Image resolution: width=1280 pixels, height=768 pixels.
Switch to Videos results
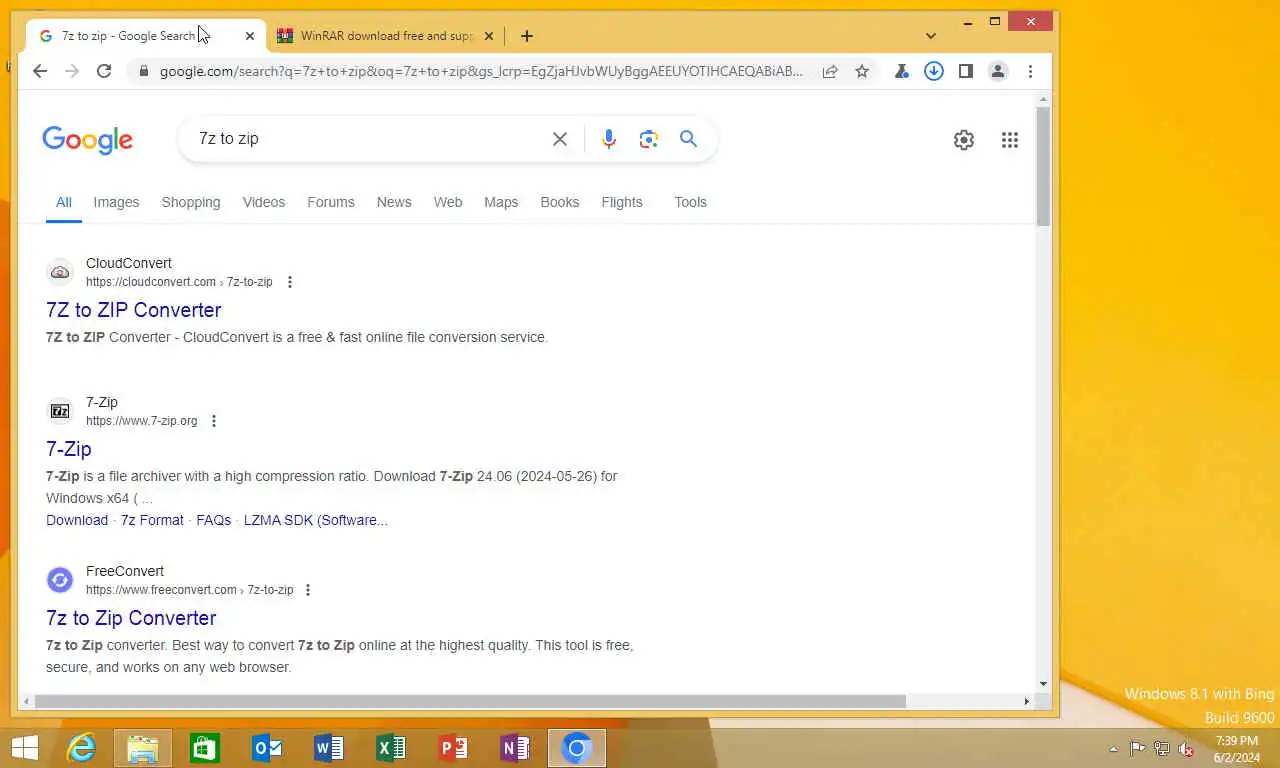[x=264, y=202]
